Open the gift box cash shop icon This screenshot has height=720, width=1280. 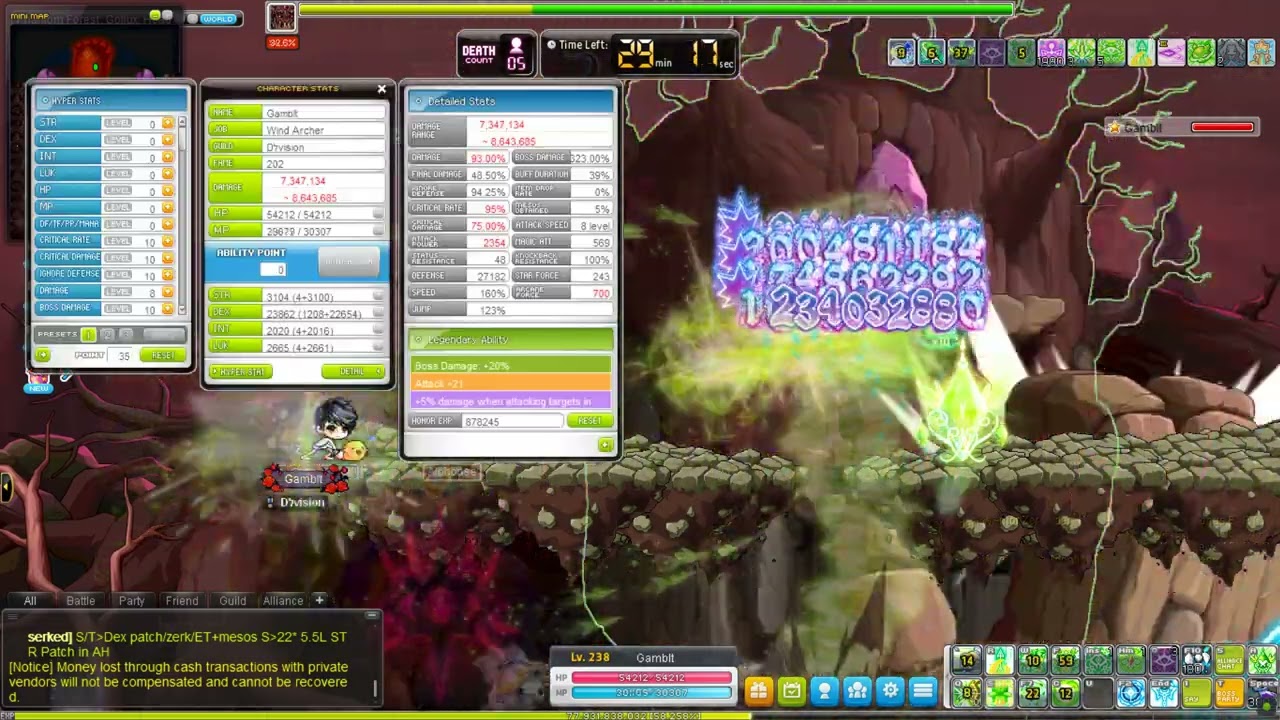758,690
